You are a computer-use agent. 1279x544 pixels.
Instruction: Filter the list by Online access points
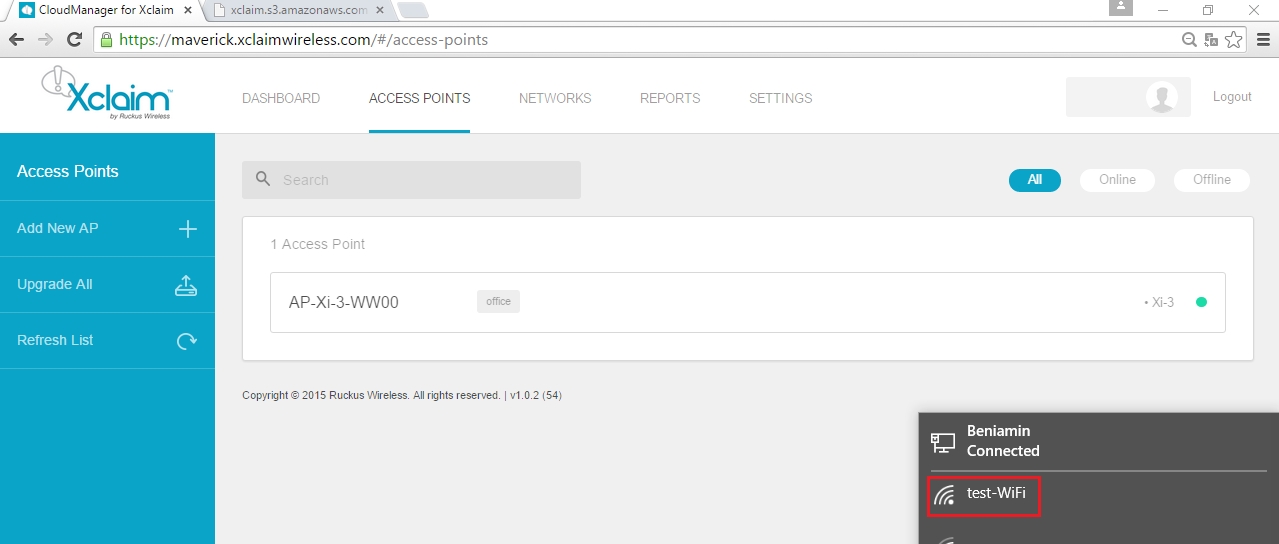(1117, 180)
